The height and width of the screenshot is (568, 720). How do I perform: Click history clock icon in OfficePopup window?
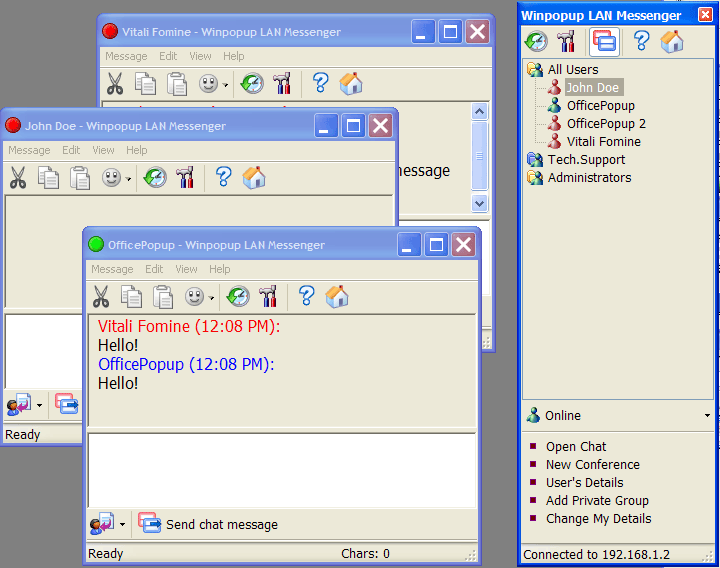coord(238,296)
